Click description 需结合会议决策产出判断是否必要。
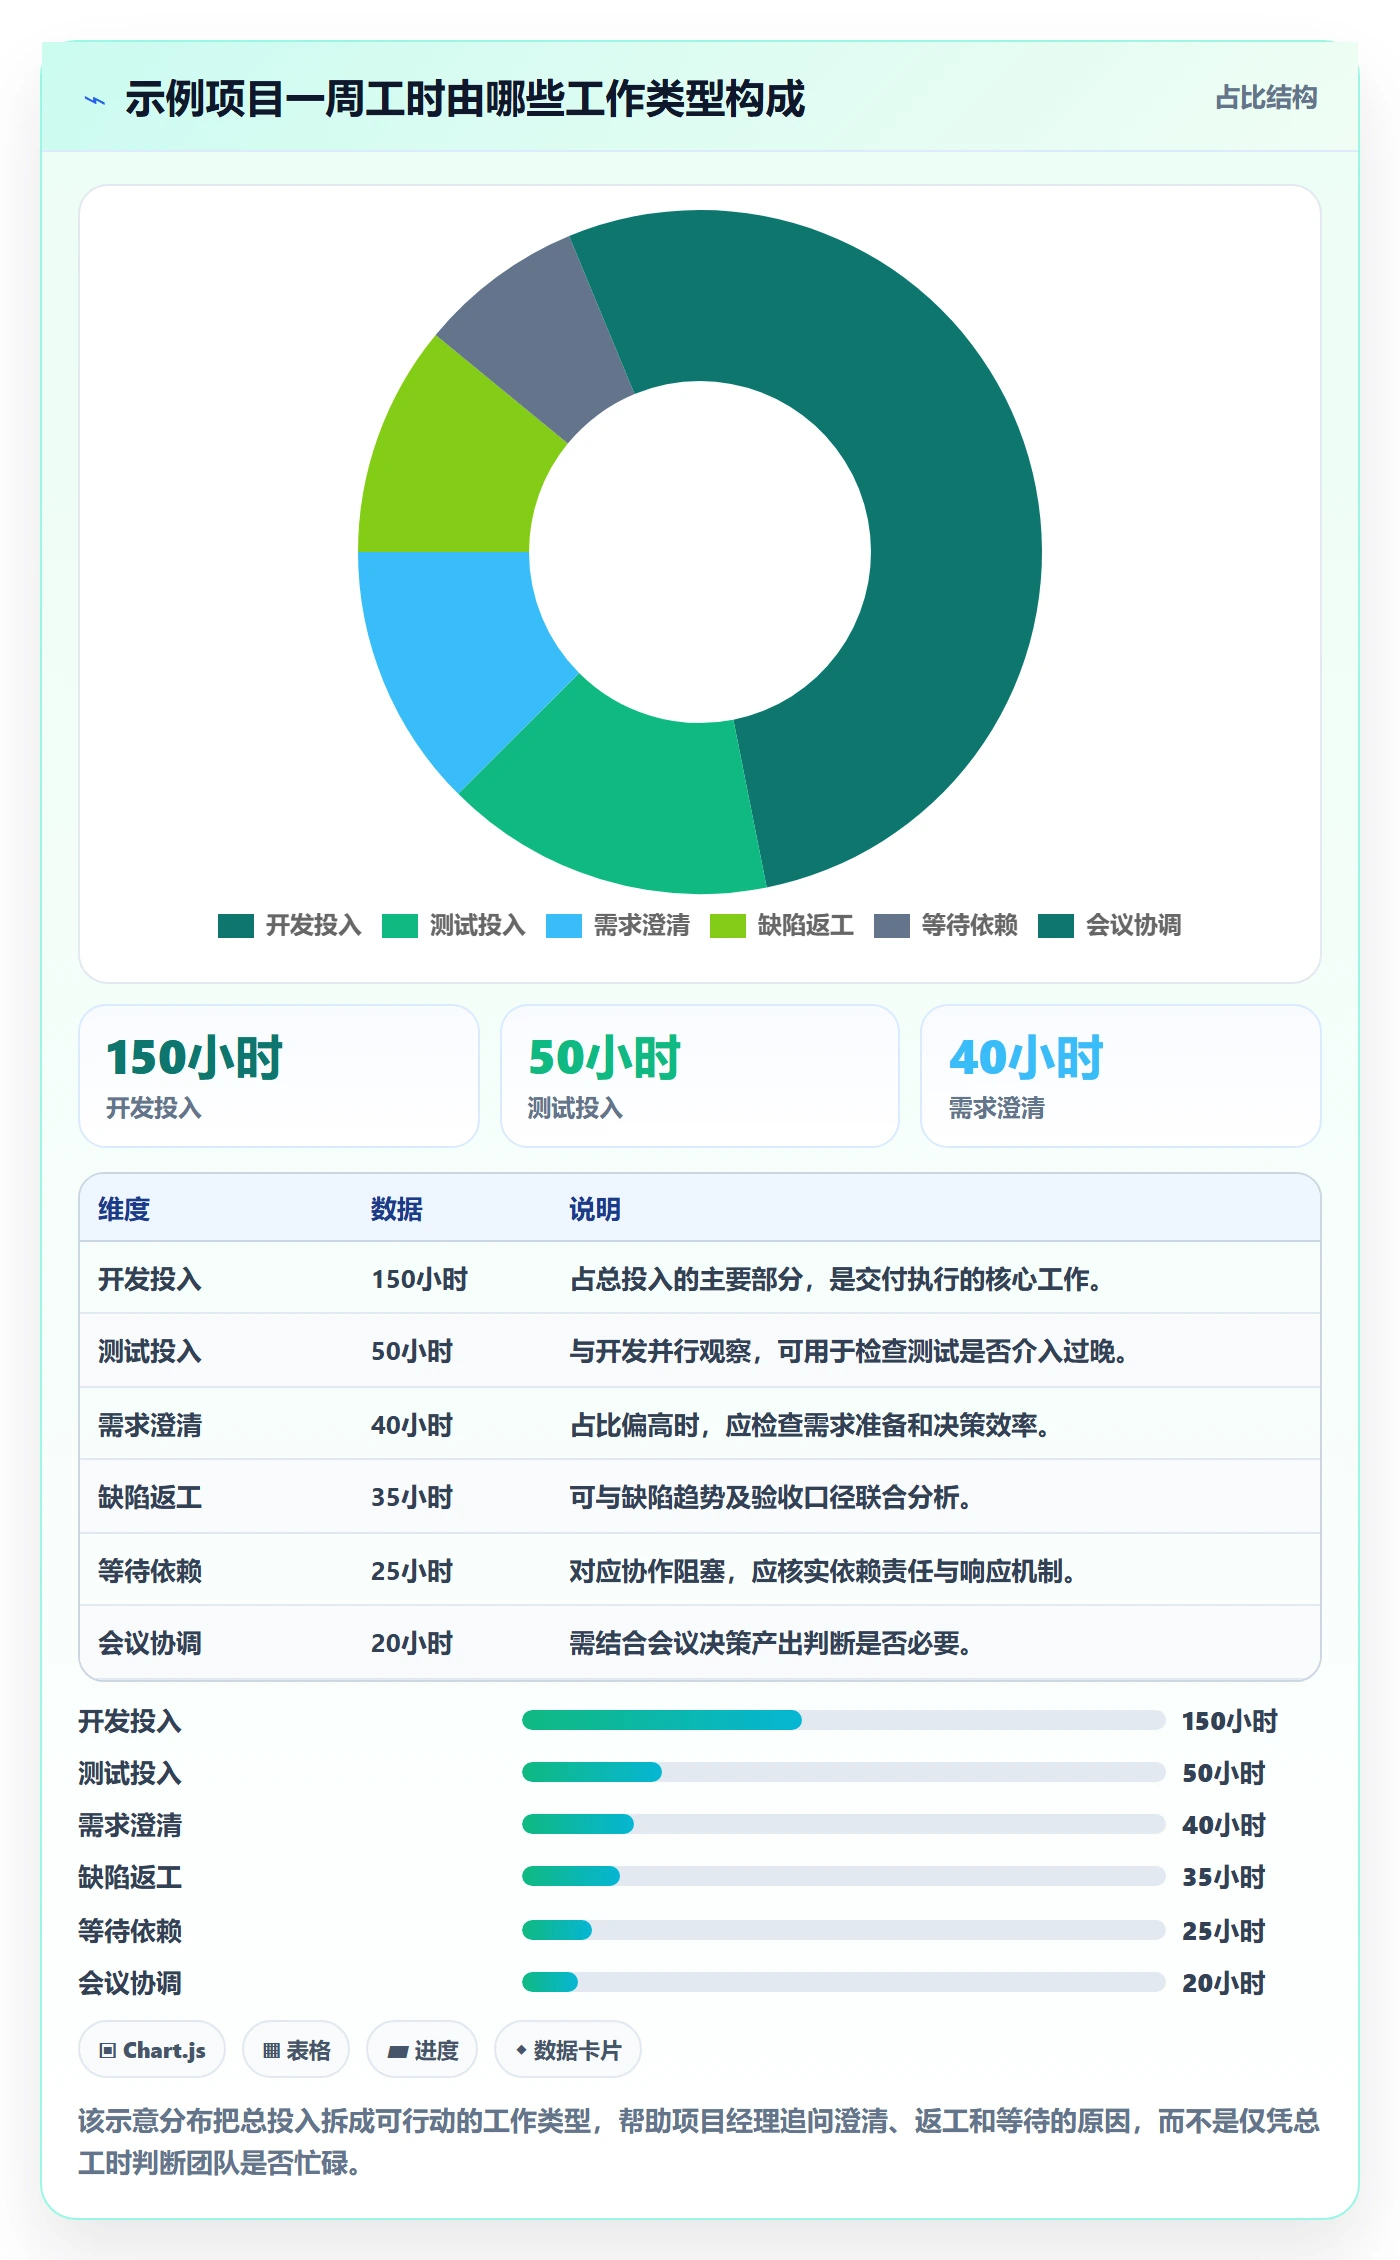 coord(771,1643)
